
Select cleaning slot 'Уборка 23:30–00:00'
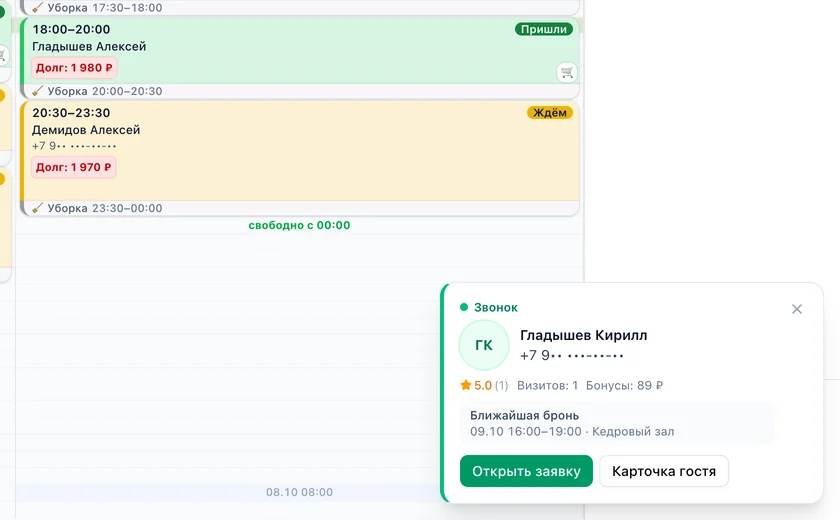tap(300, 208)
